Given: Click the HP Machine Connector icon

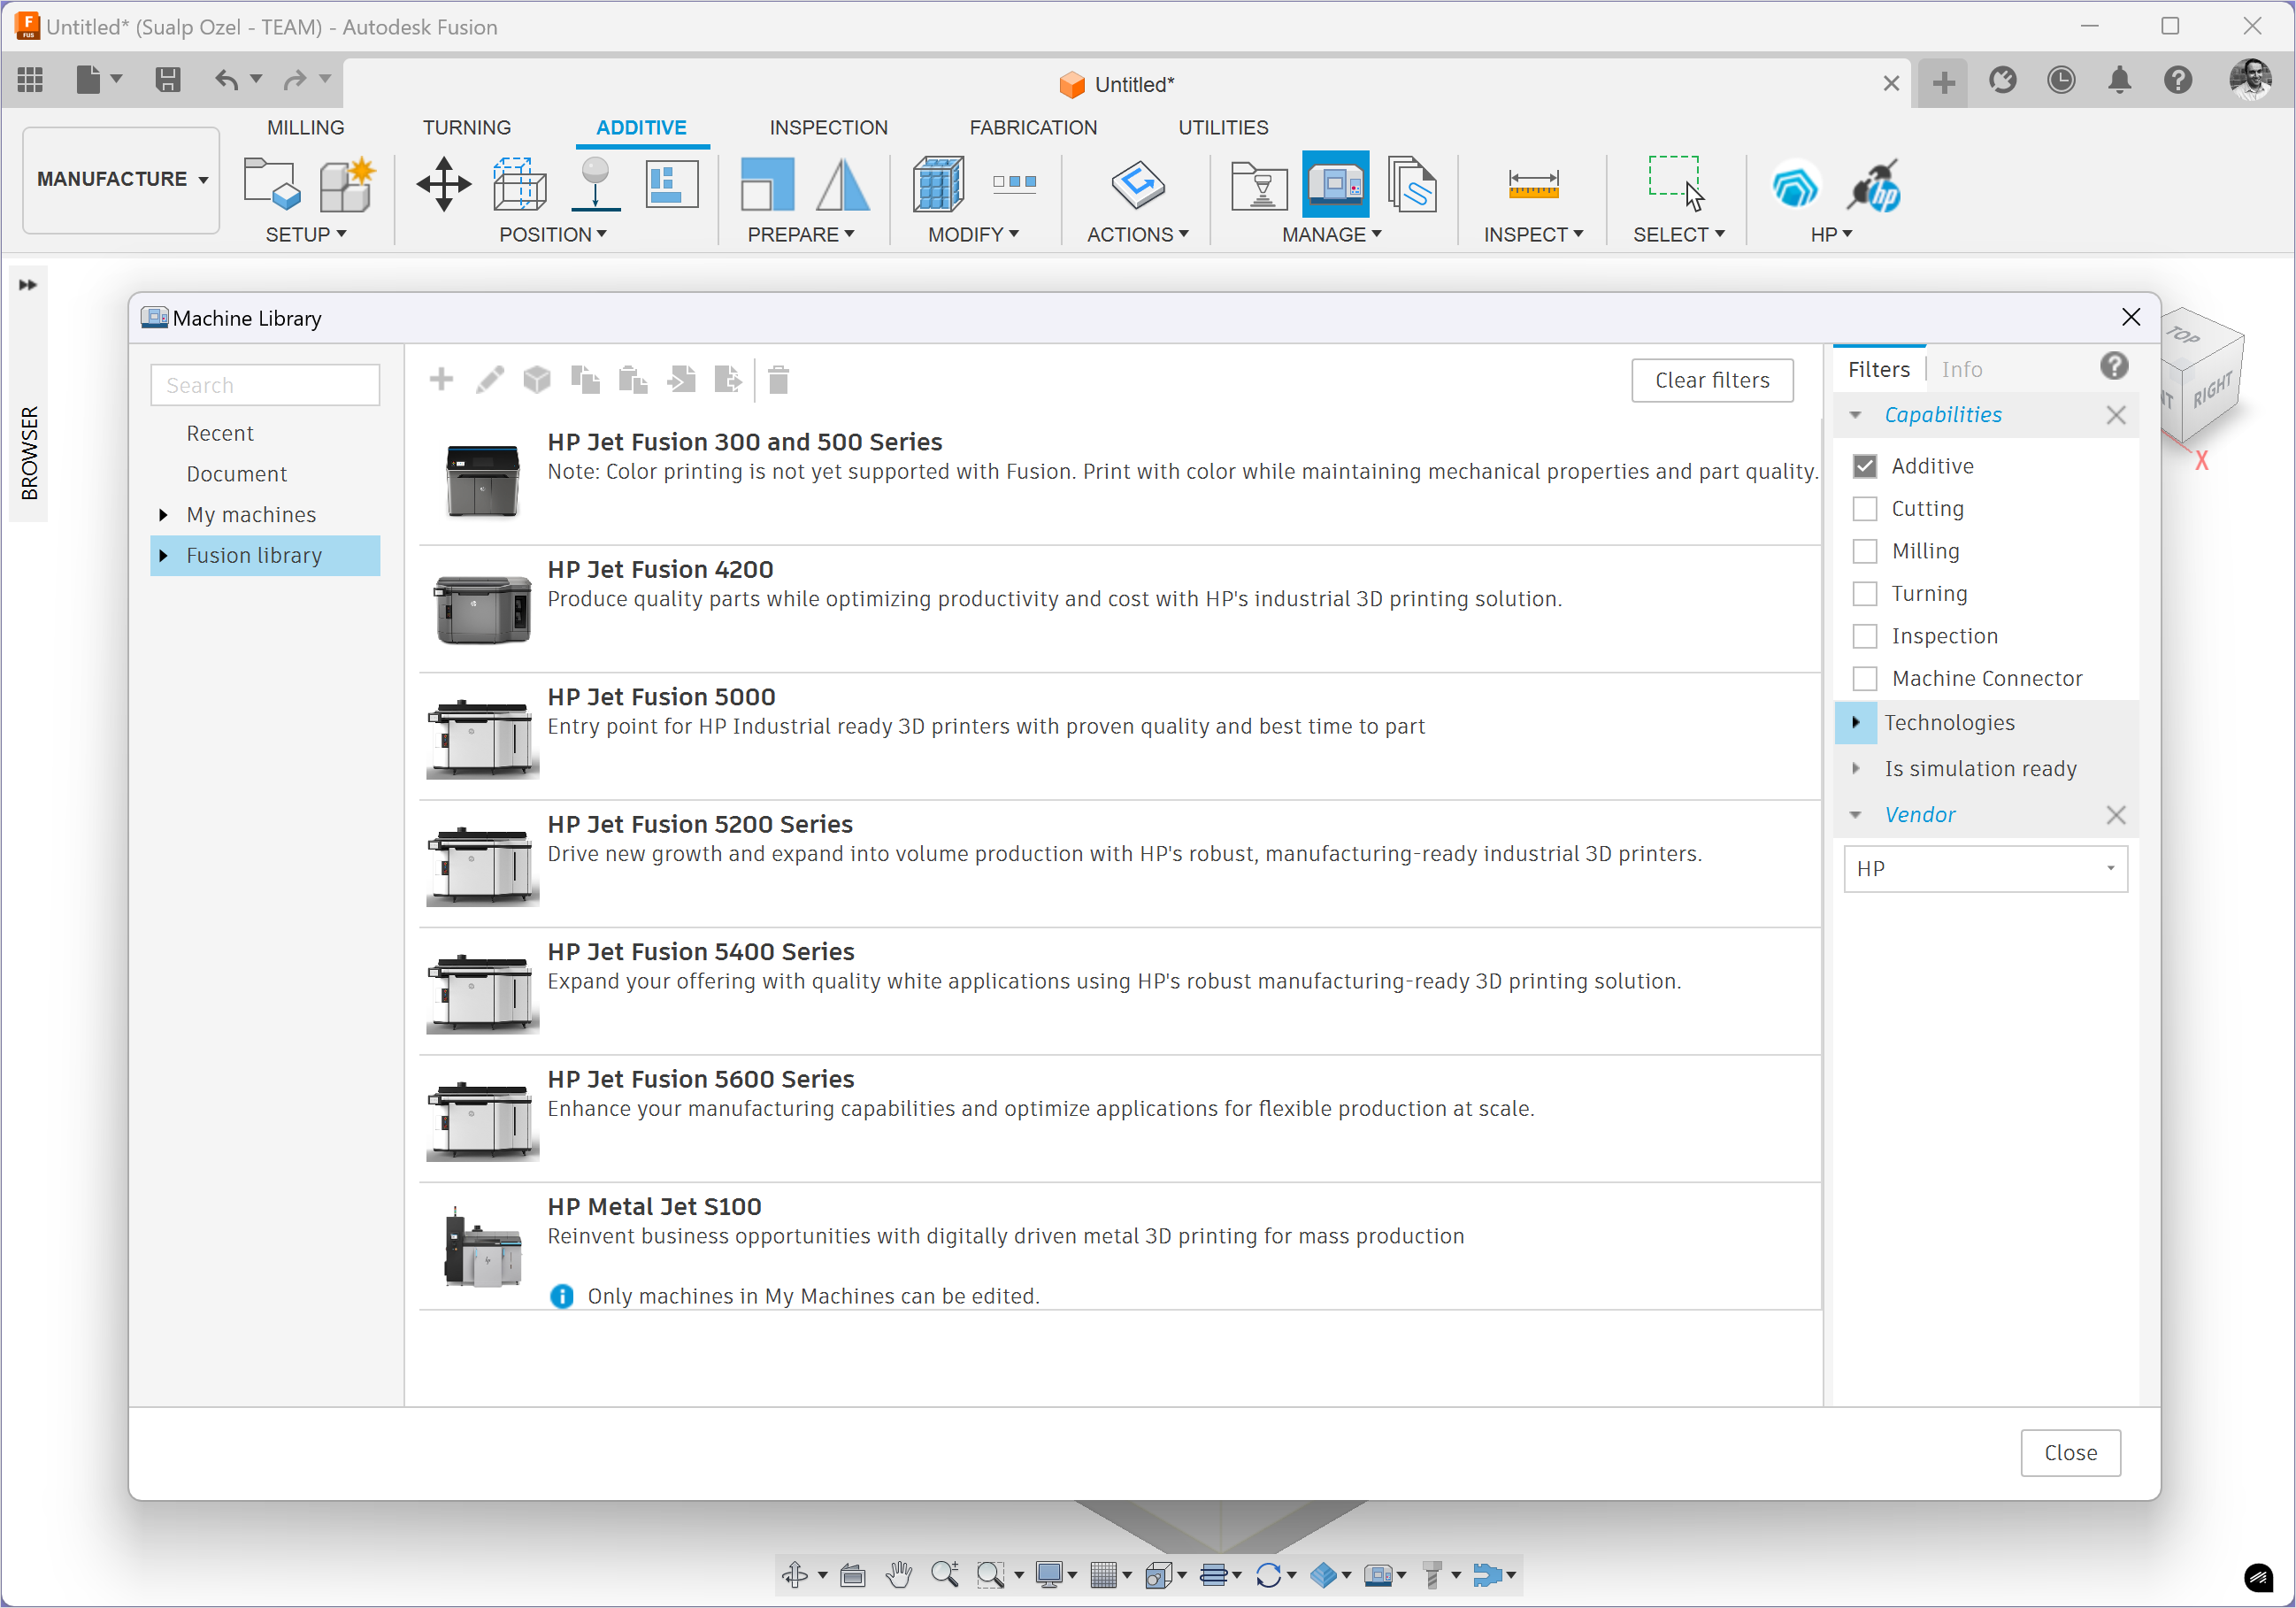Looking at the screenshot, I should (1873, 186).
